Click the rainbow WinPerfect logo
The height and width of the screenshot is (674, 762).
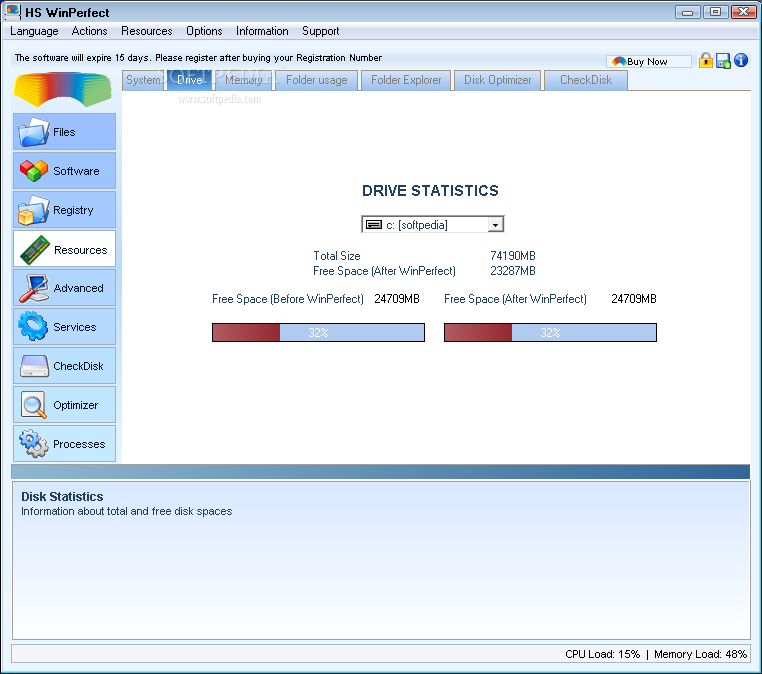coord(63,89)
